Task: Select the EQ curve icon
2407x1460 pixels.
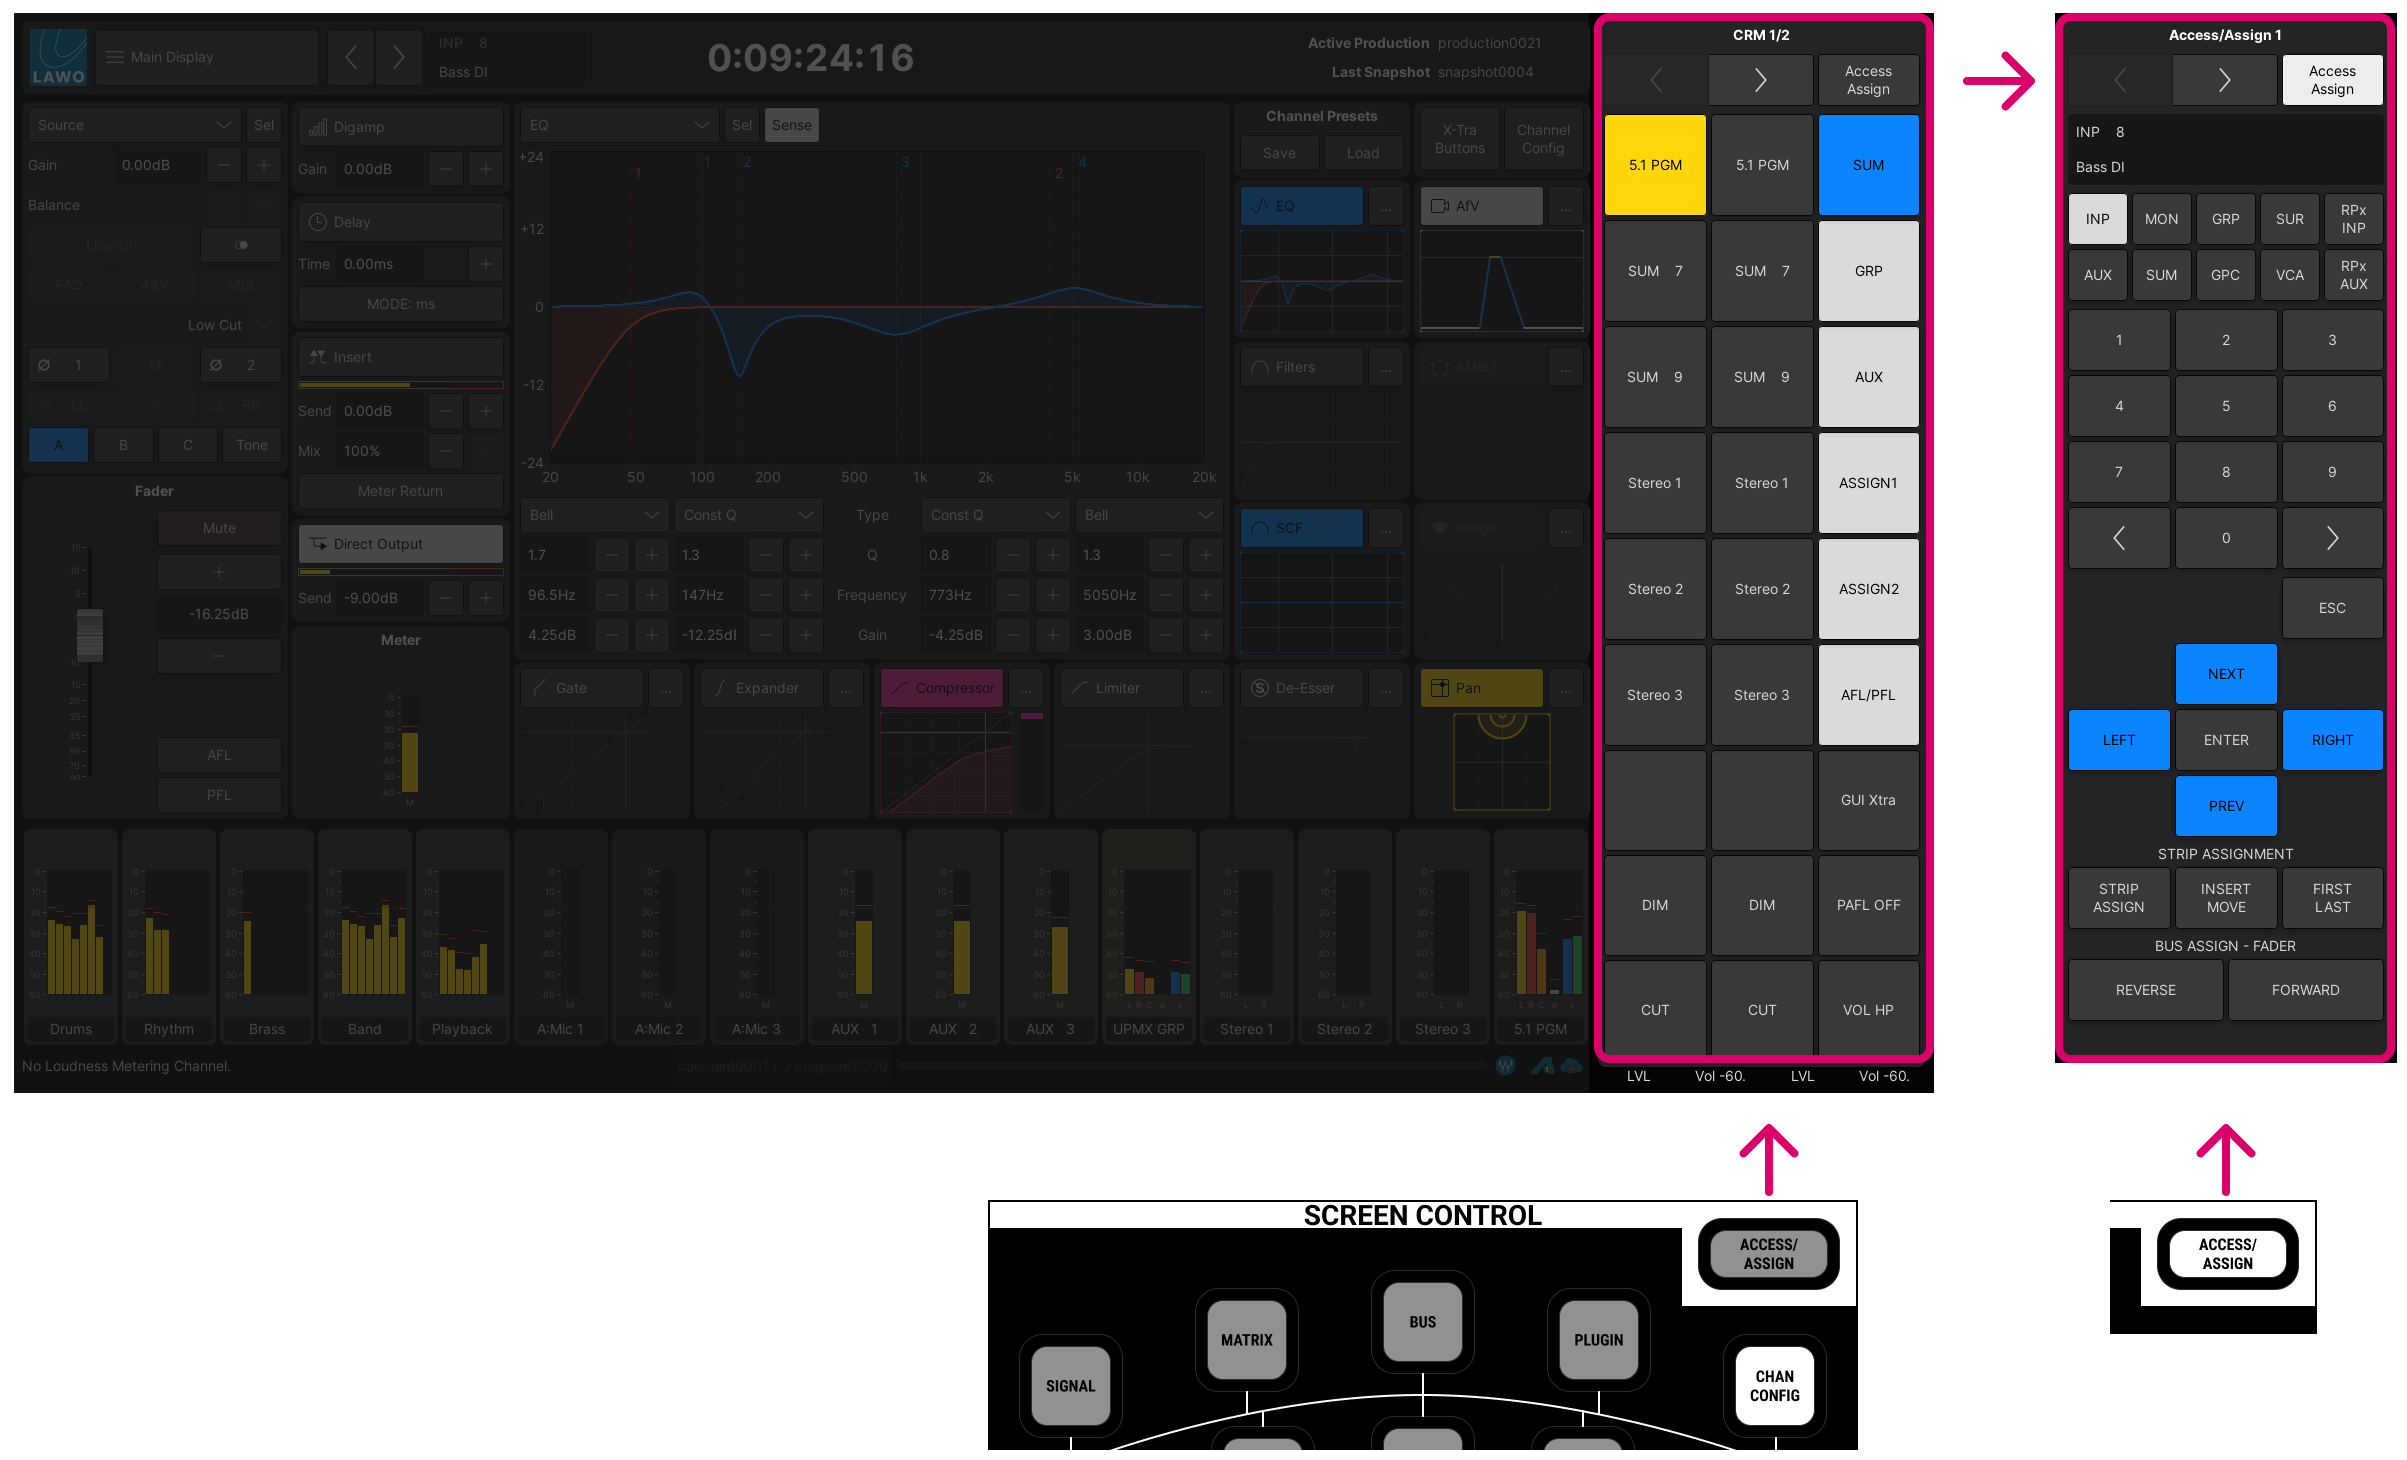Action: pyautogui.click(x=1301, y=206)
